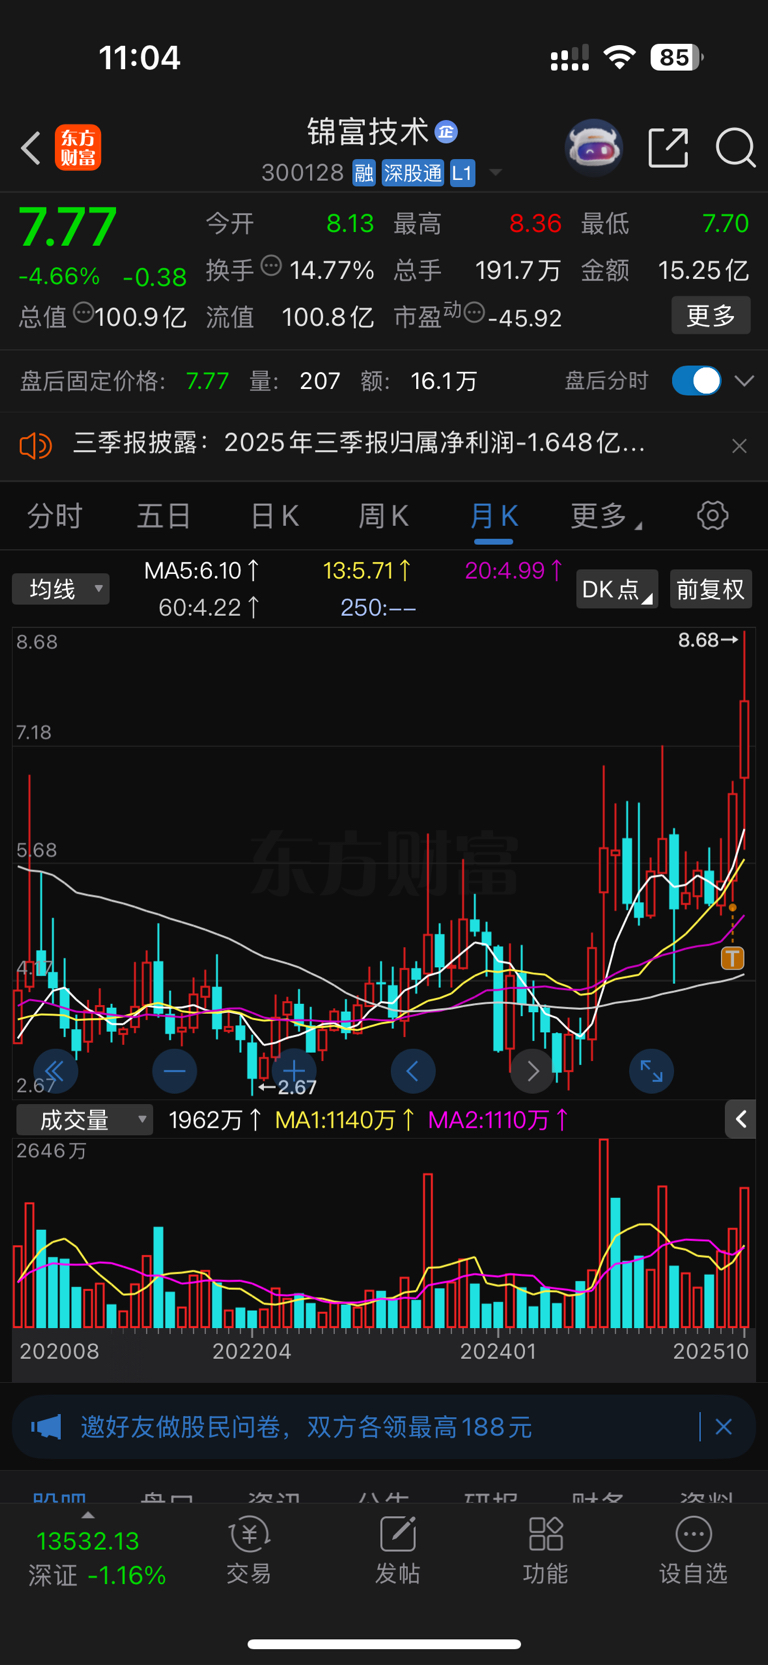Tap the 融 margin trading badge
This screenshot has width=769, height=1665.
364,173
